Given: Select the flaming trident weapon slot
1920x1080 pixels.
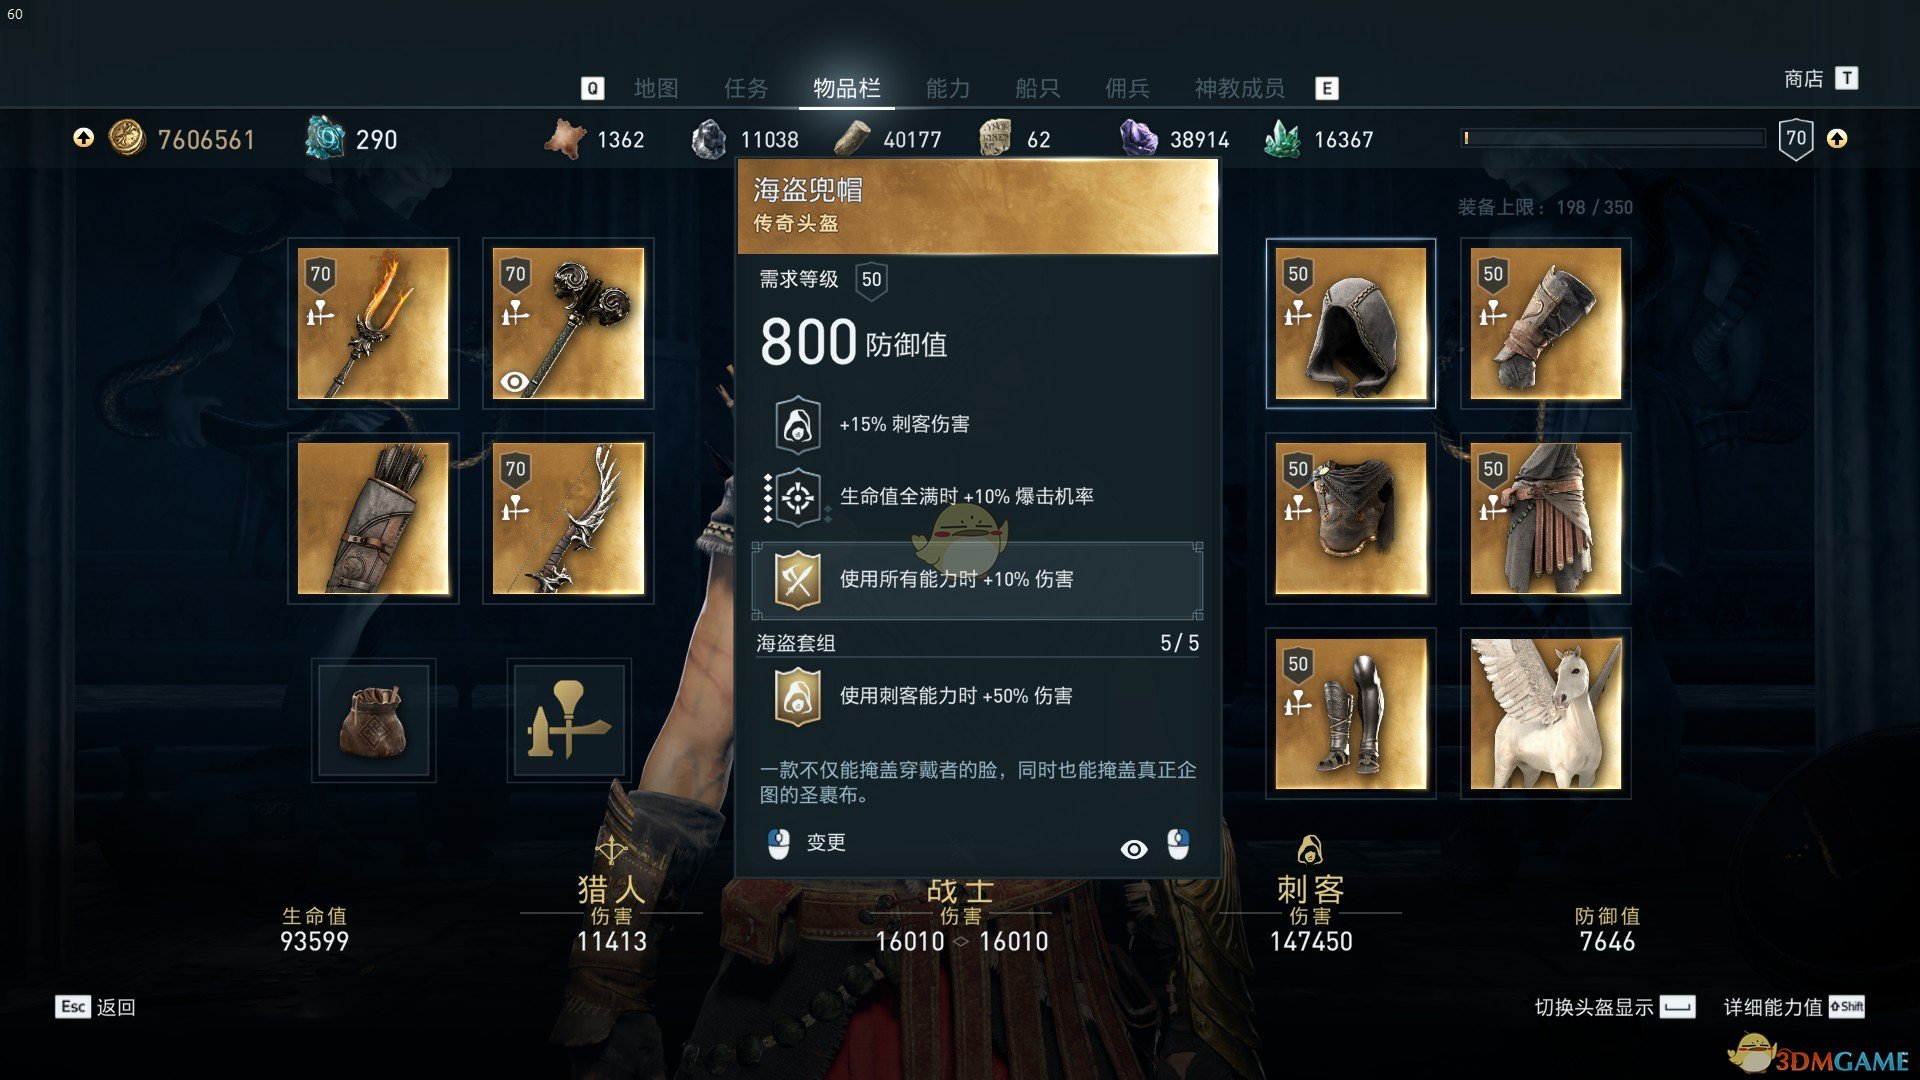Looking at the screenshot, I should (x=373, y=323).
